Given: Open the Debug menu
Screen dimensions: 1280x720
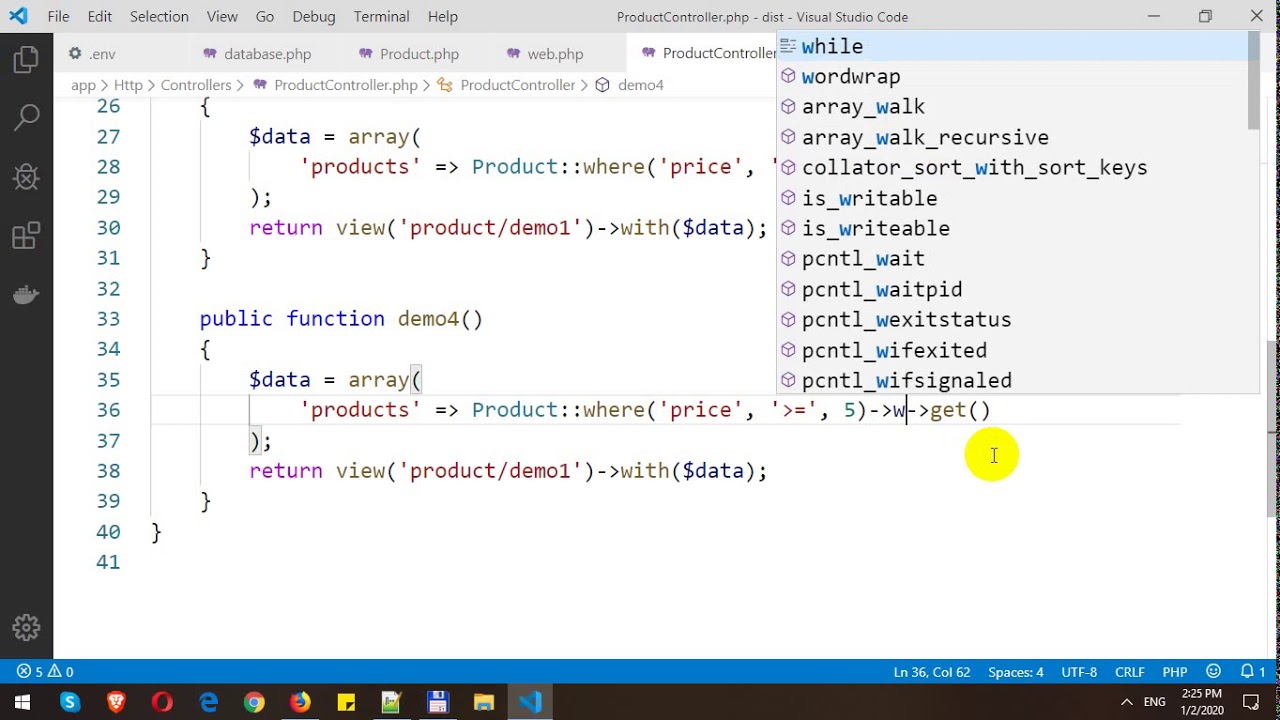Looking at the screenshot, I should click(x=314, y=16).
